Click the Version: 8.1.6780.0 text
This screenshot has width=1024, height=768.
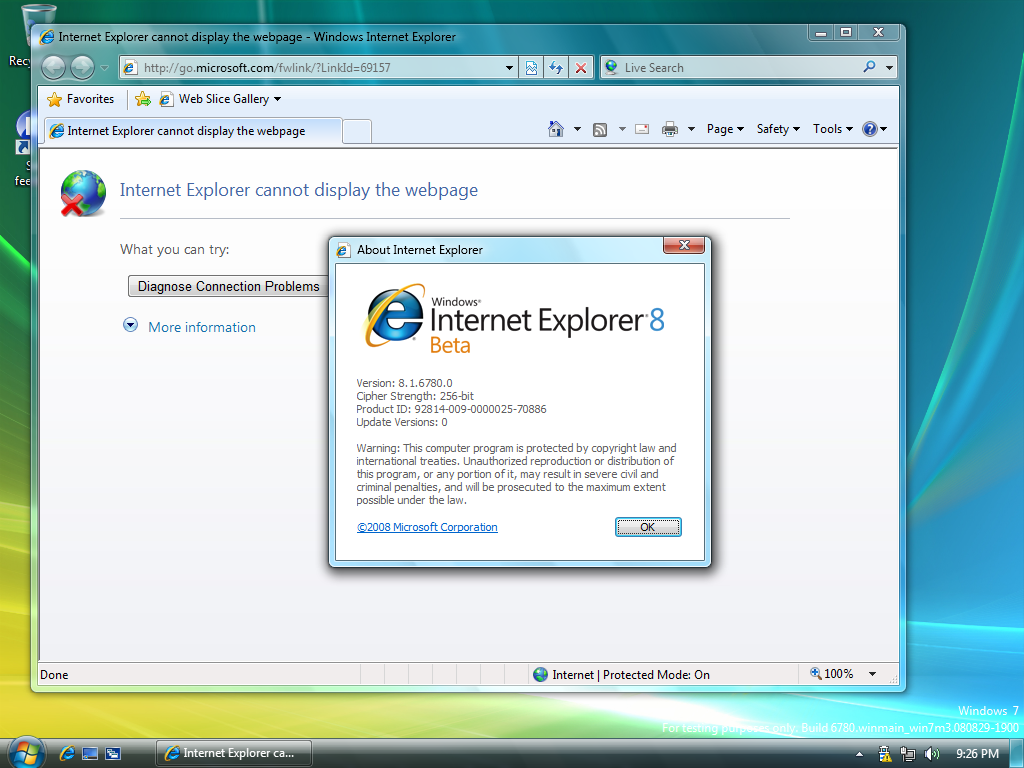pyautogui.click(x=404, y=383)
